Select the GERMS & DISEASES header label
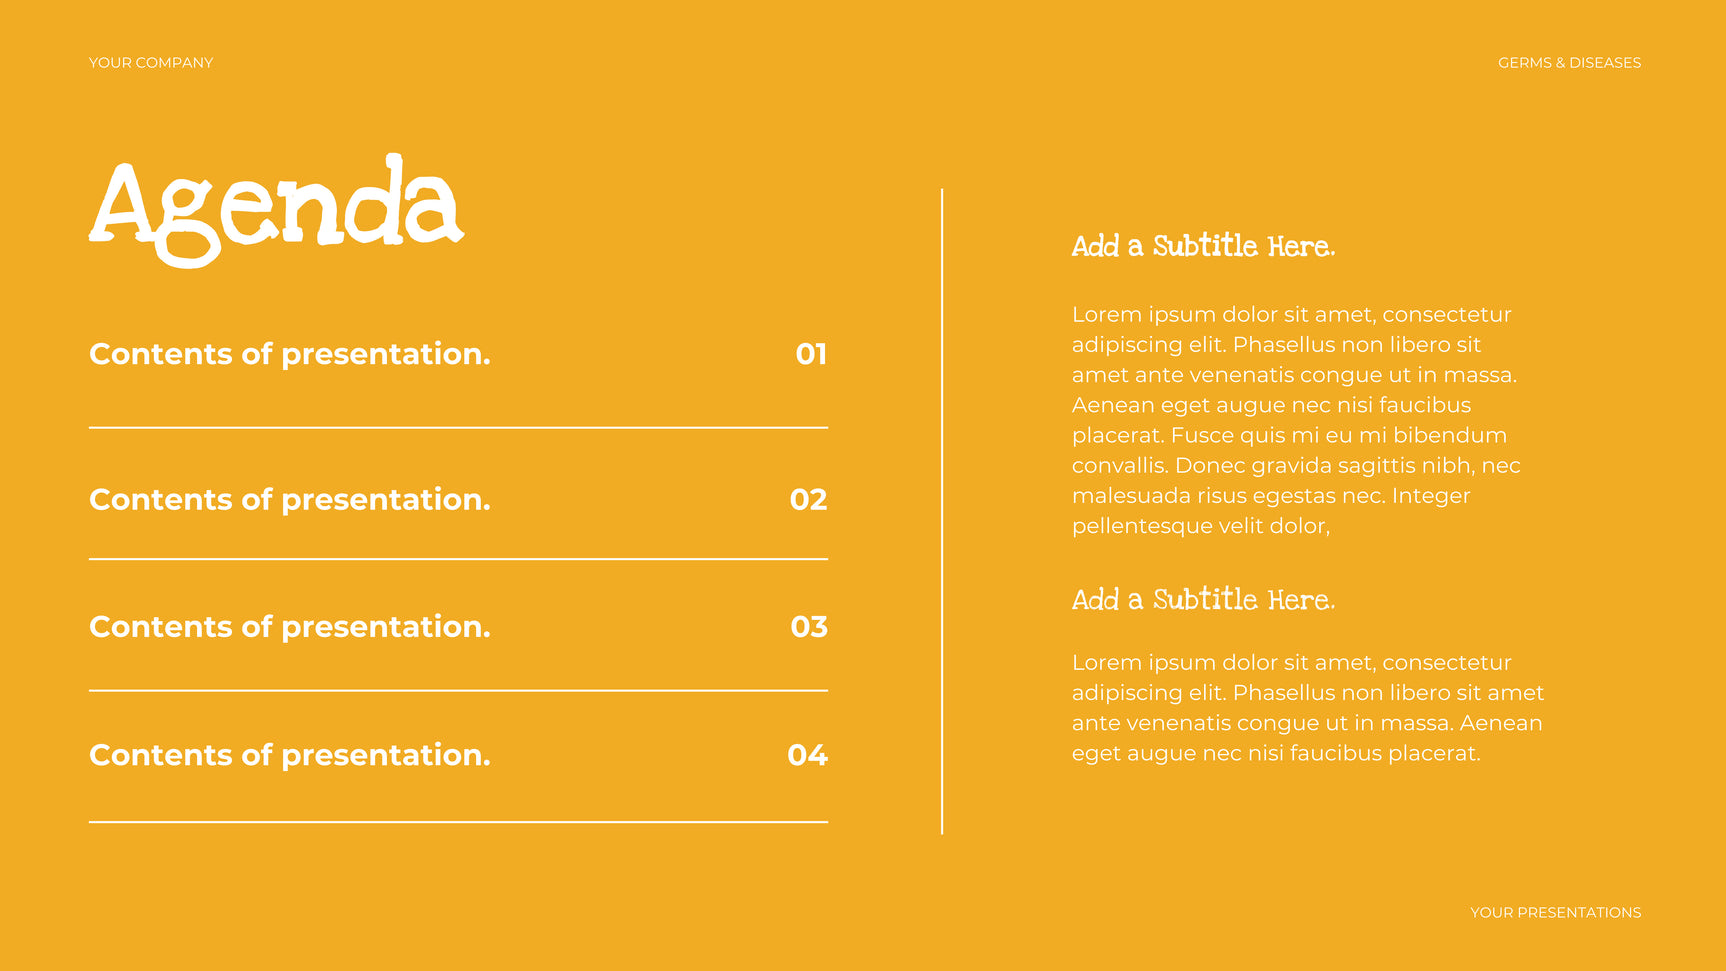 pos(1569,62)
